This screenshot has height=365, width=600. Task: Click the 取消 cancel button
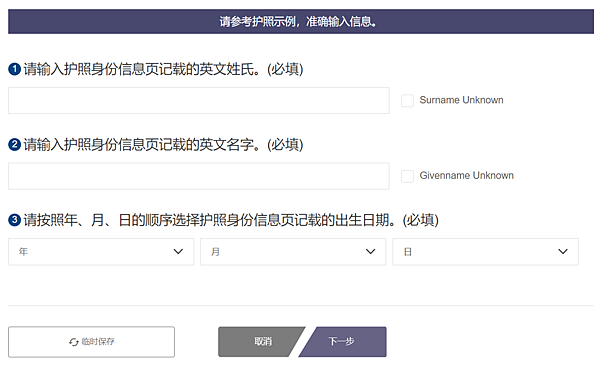coord(258,342)
